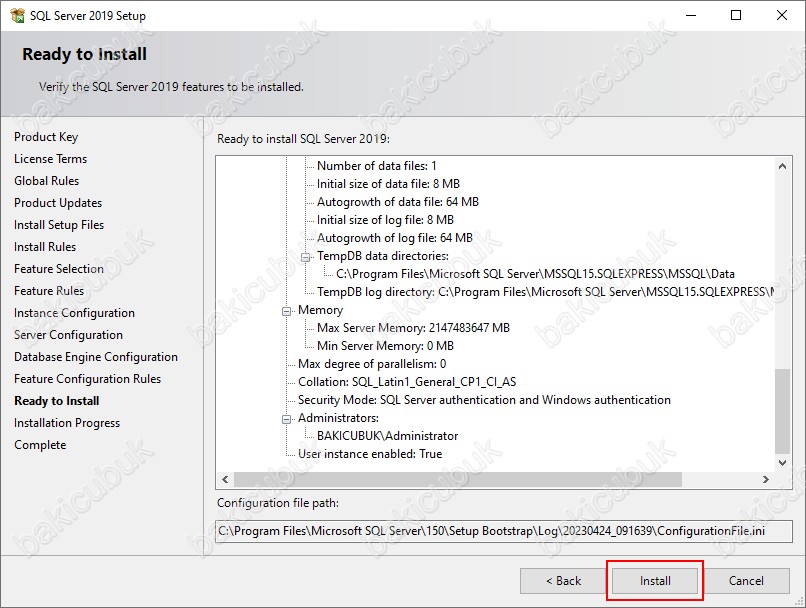806x608 pixels.
Task: Click the vertical scrollbar thumb
Action: (x=782, y=411)
